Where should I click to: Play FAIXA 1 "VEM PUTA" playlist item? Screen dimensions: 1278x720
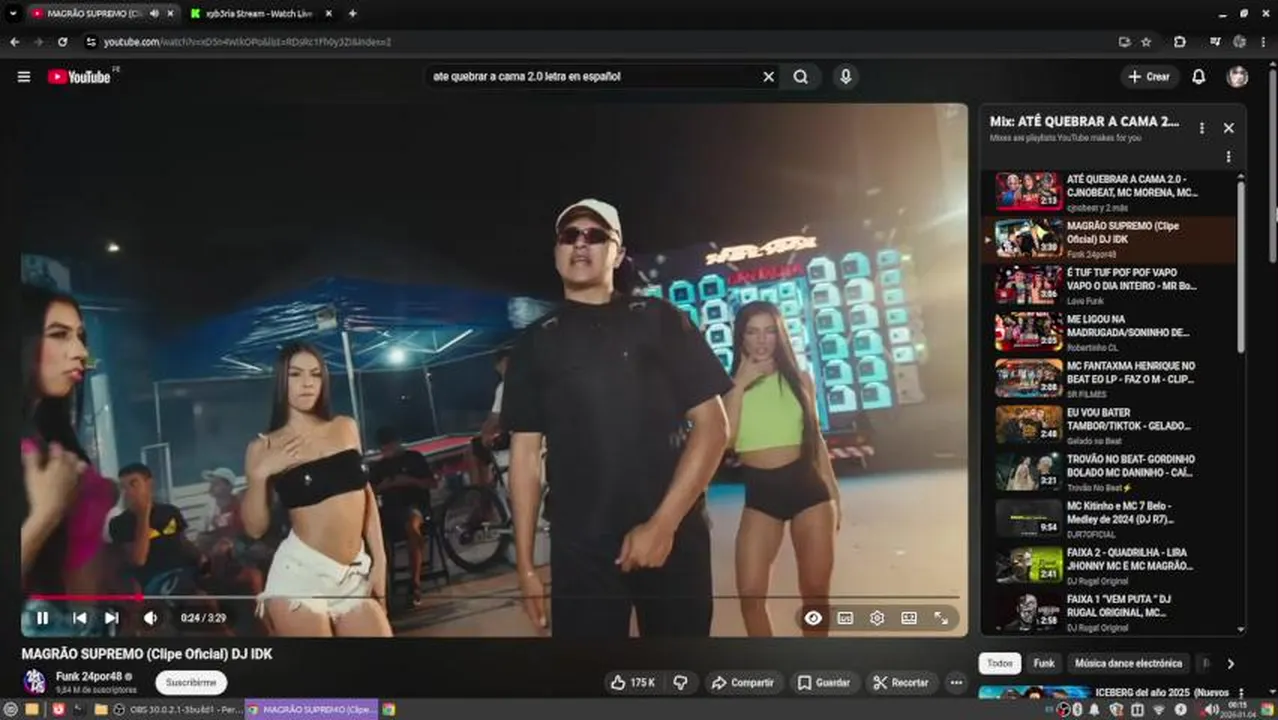pos(1109,612)
